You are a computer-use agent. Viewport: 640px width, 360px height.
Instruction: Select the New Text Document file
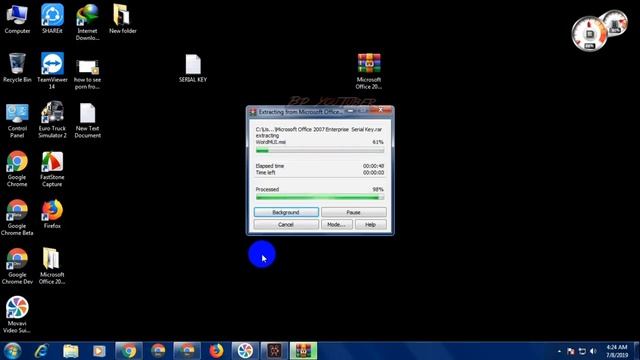point(87,120)
